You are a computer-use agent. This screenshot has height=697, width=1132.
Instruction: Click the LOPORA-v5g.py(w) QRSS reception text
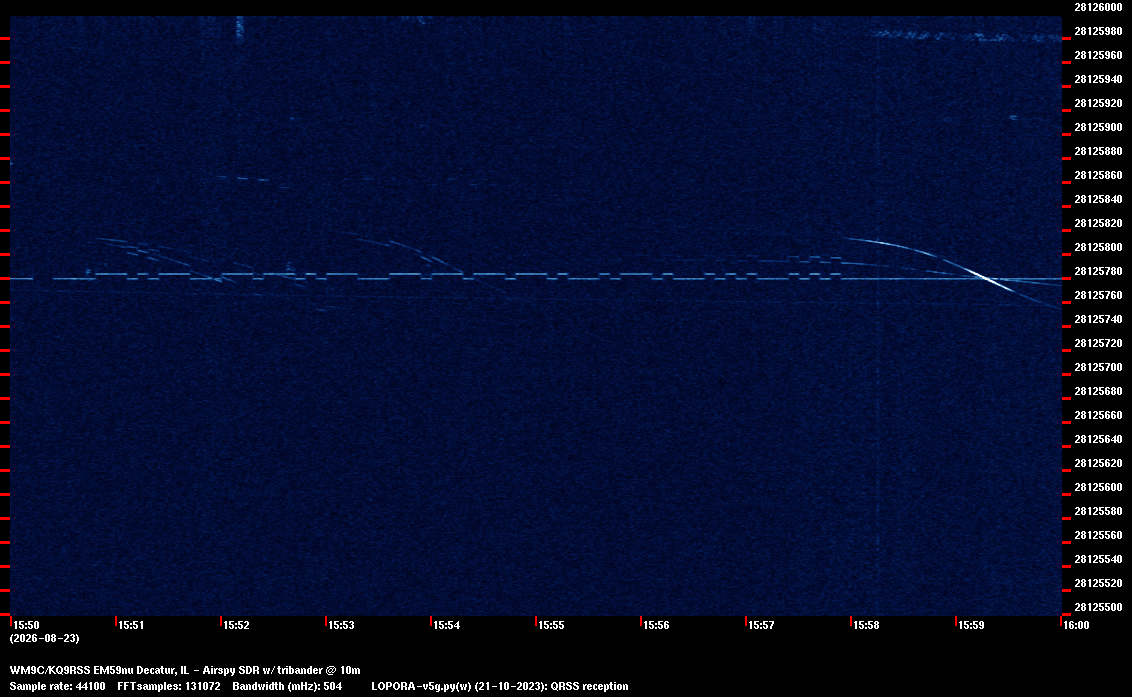pyautogui.click(x=500, y=686)
